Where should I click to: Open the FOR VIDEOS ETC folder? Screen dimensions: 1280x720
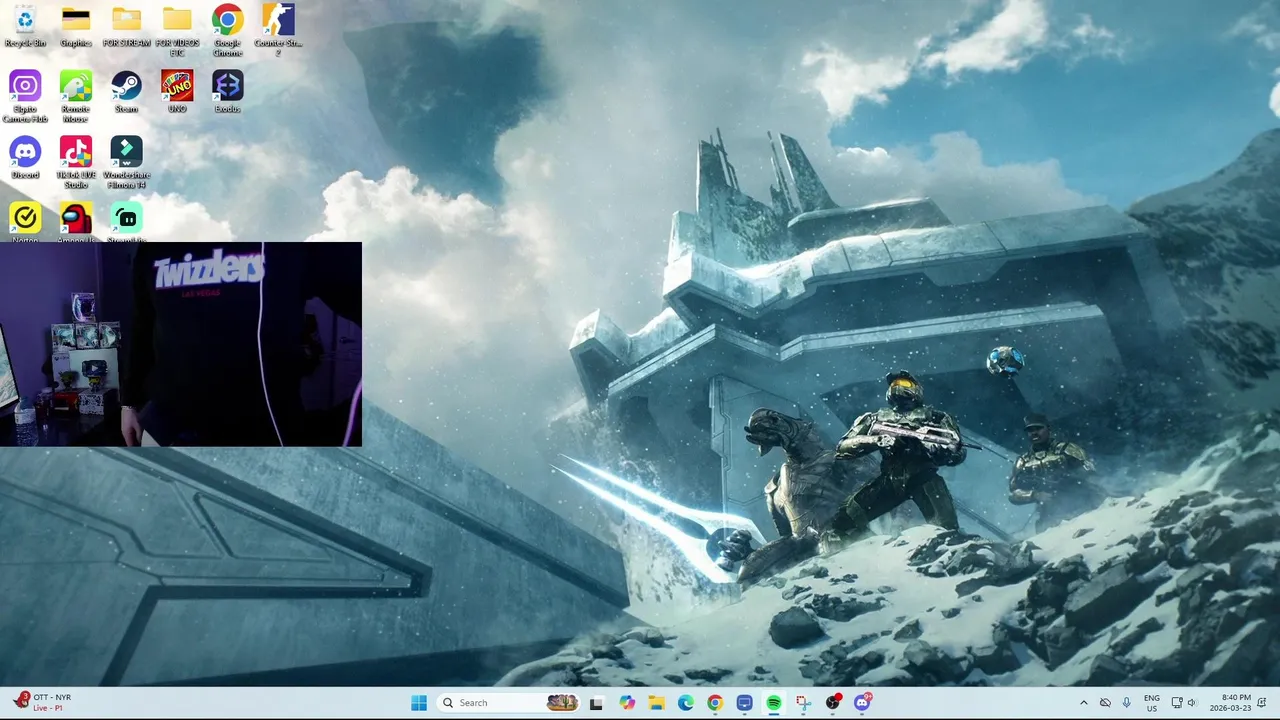(177, 30)
